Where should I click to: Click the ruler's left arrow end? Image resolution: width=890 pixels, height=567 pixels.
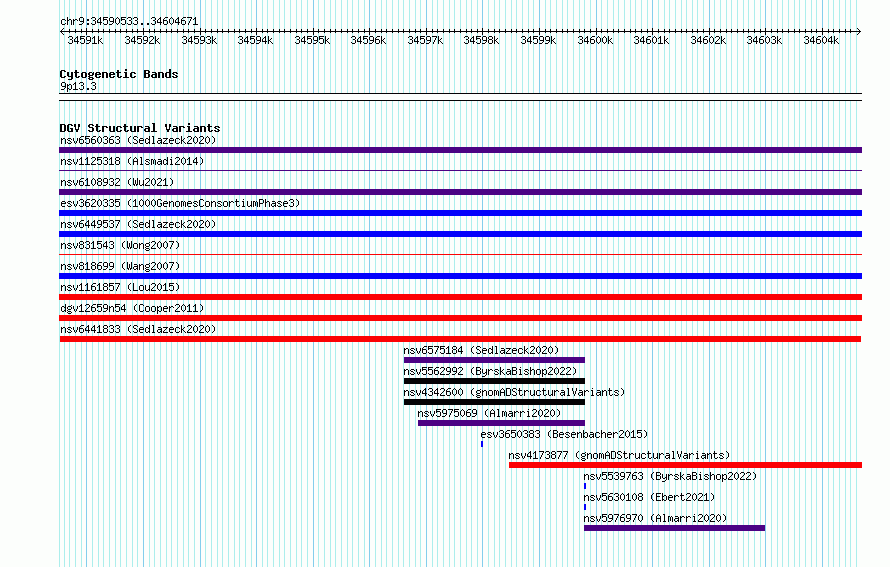click(x=62, y=32)
